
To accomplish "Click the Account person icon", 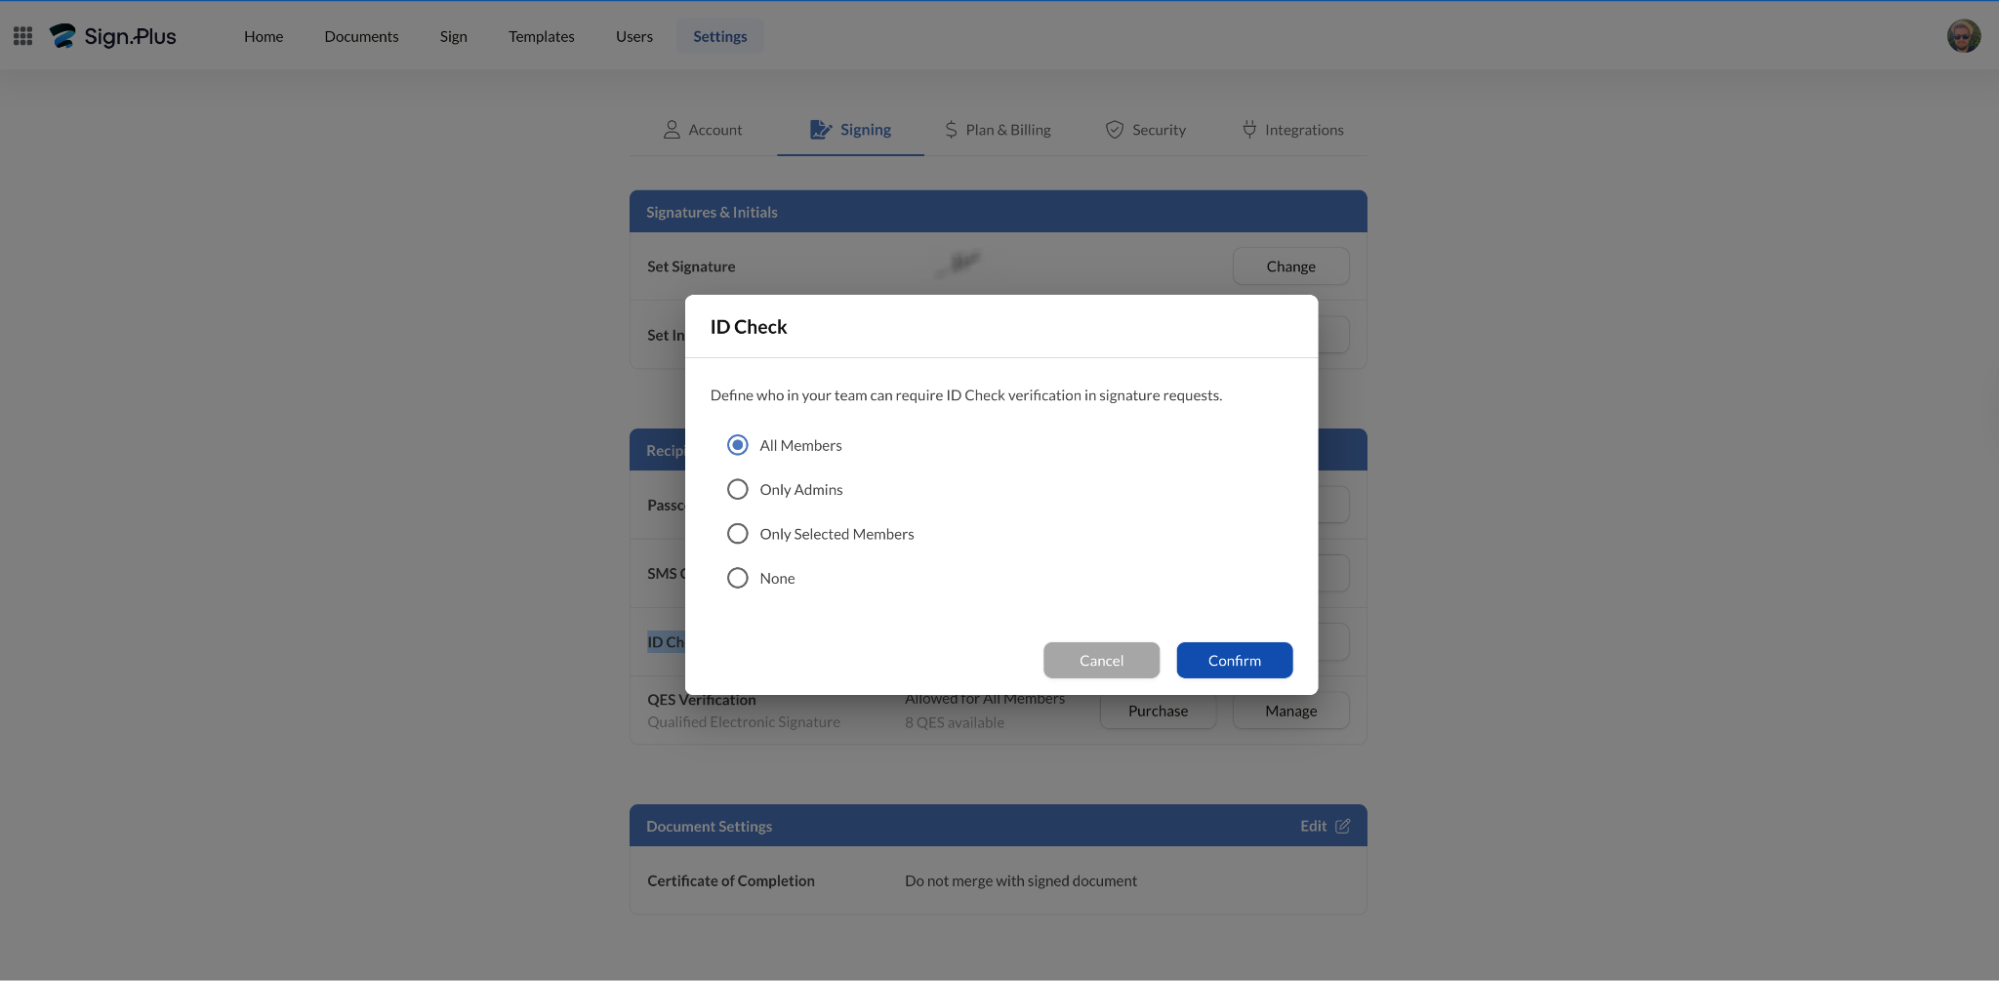I will 671,130.
